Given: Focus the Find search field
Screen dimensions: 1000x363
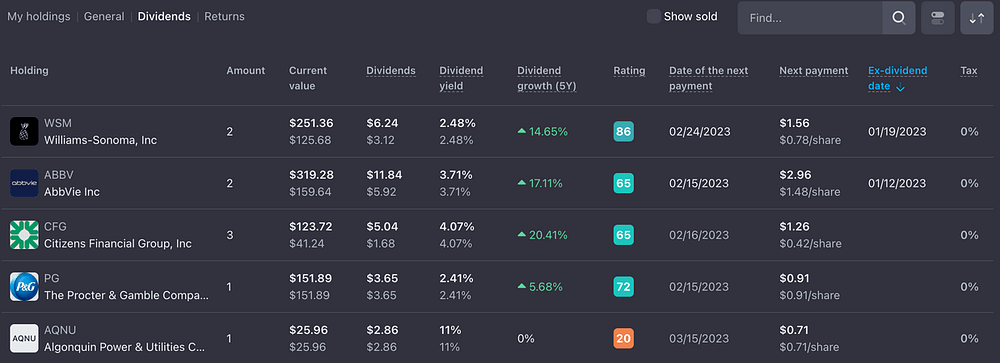Looking at the screenshot, I should (x=810, y=18).
